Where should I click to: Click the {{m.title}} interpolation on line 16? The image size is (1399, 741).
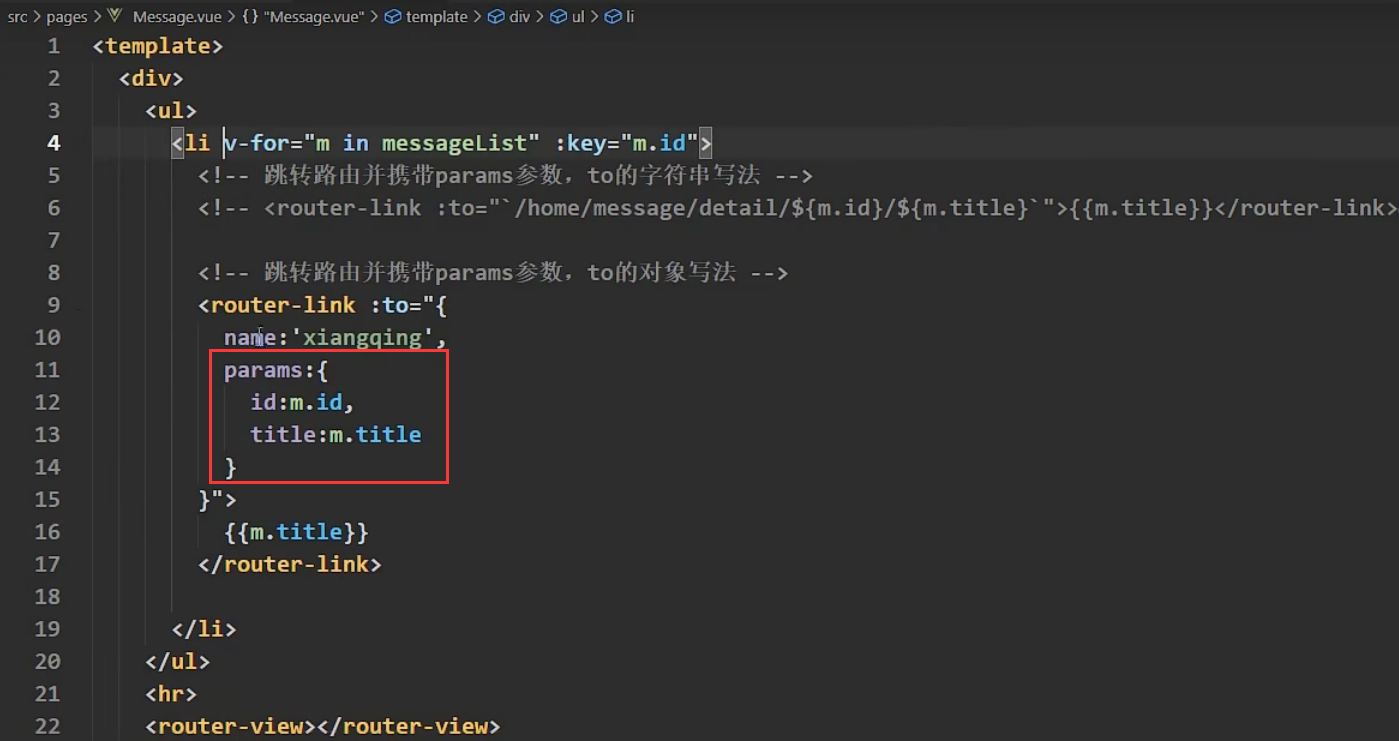tap(296, 532)
